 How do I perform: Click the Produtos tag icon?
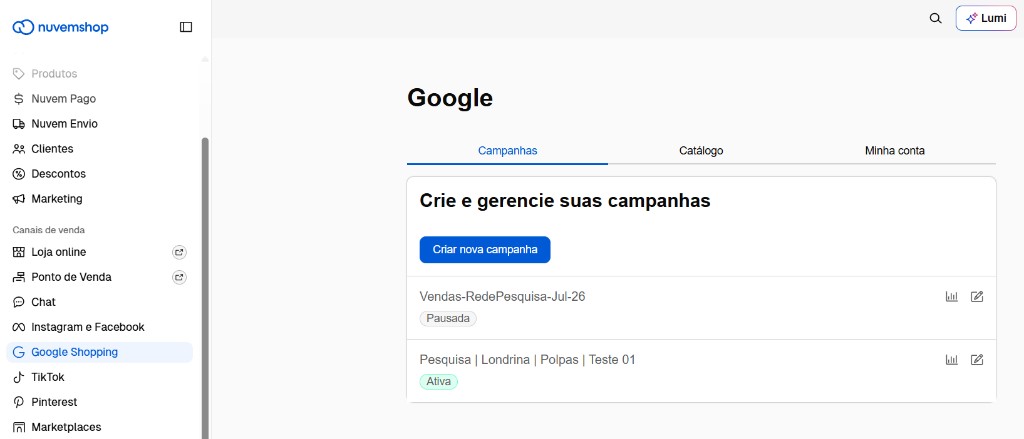click(x=19, y=74)
